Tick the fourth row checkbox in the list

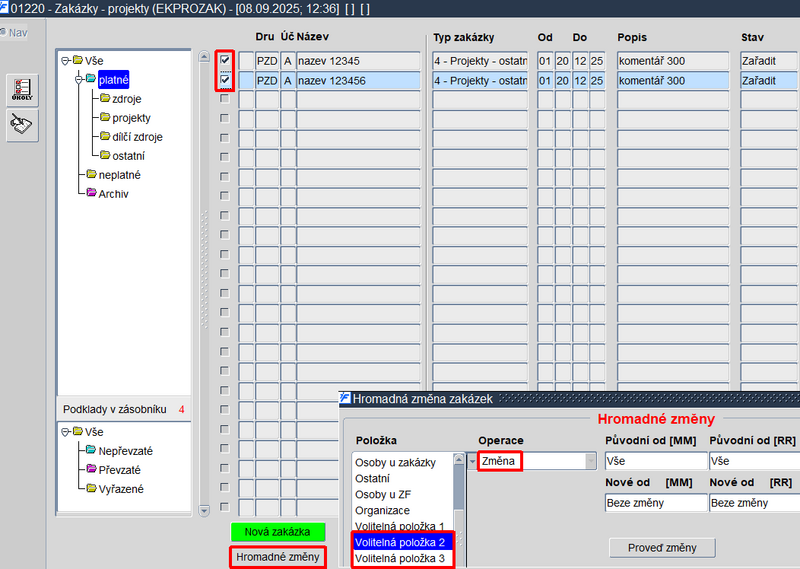point(224,118)
